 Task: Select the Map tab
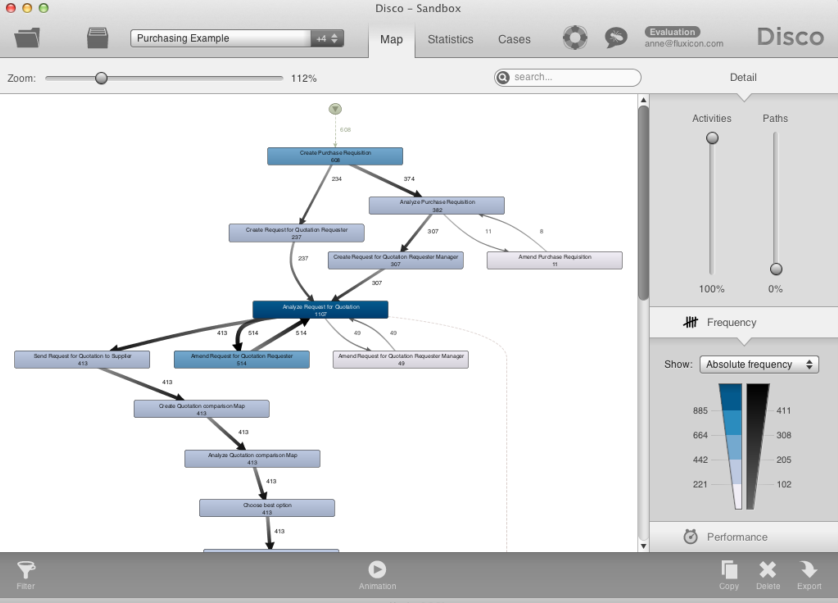[391, 40]
